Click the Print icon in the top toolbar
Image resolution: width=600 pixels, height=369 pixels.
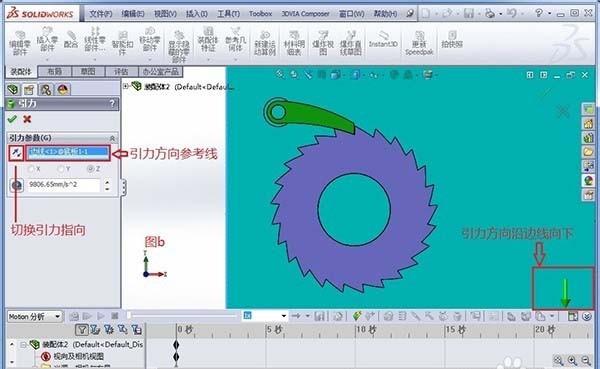[x=490, y=13]
